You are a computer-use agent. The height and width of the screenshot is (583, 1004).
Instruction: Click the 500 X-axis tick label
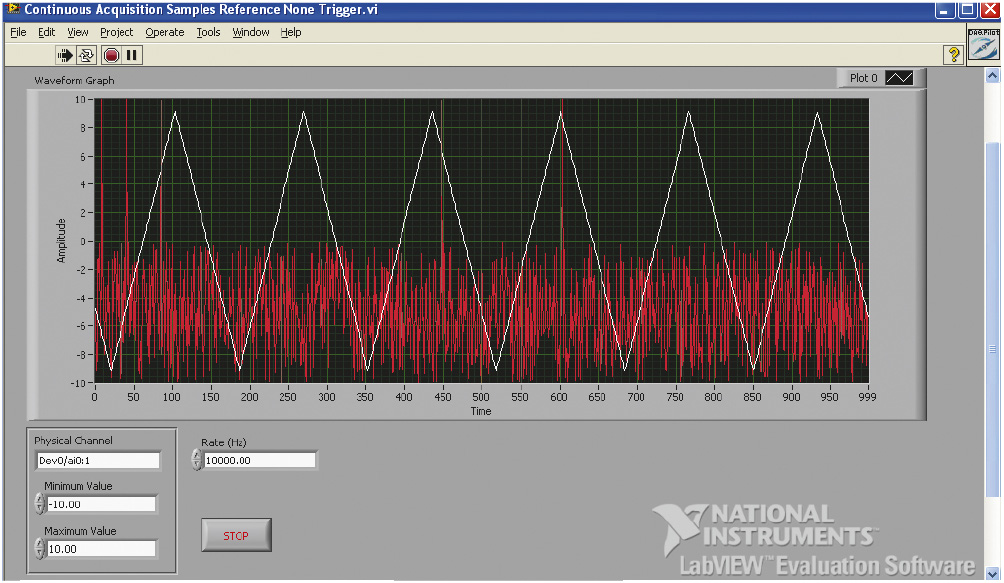[x=481, y=397]
